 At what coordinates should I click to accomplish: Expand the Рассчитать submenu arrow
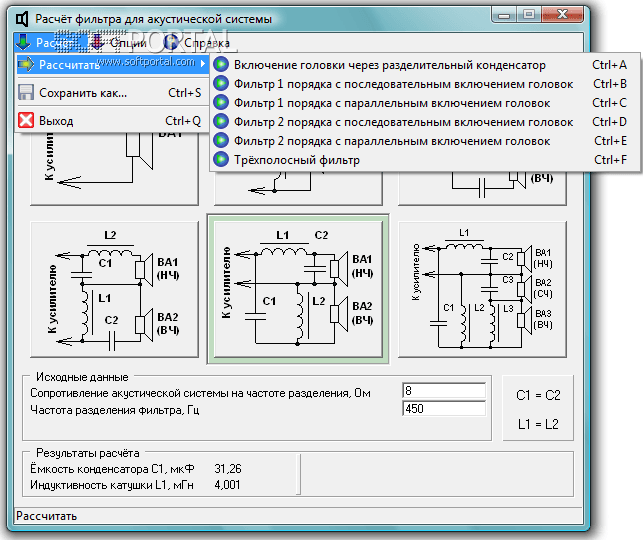203,64
